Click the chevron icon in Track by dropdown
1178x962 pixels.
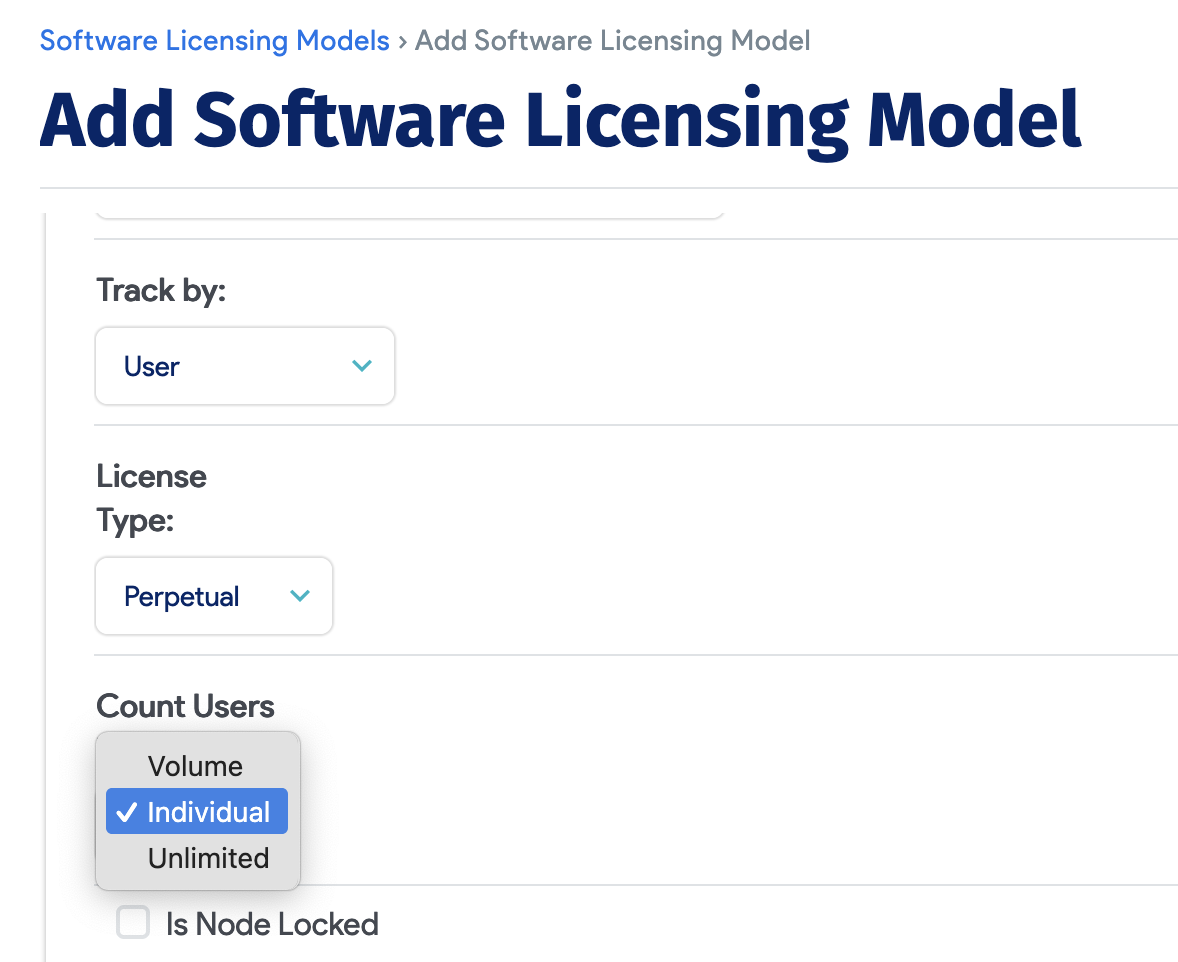point(362,366)
